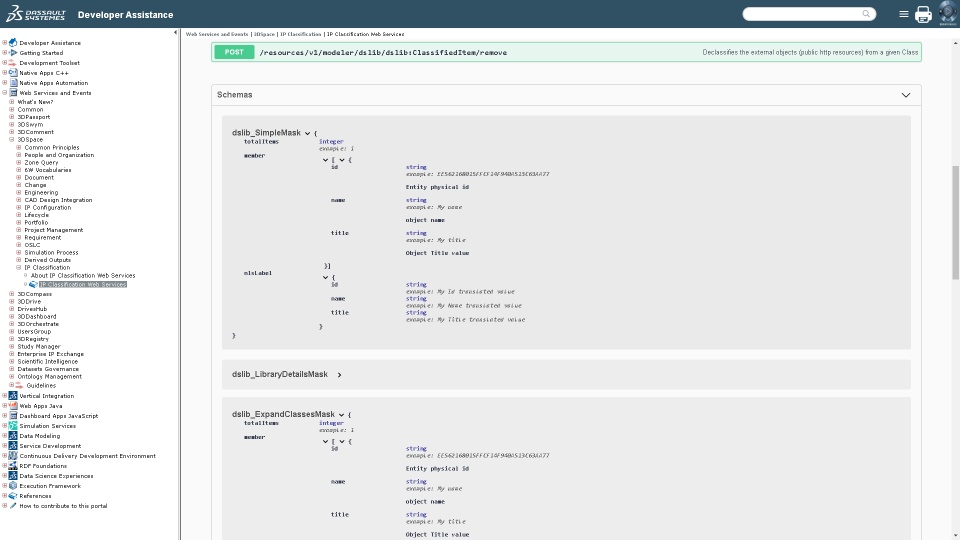The image size is (960, 540).
Task: Expand the Lifecycle tree node
Action: [19, 215]
